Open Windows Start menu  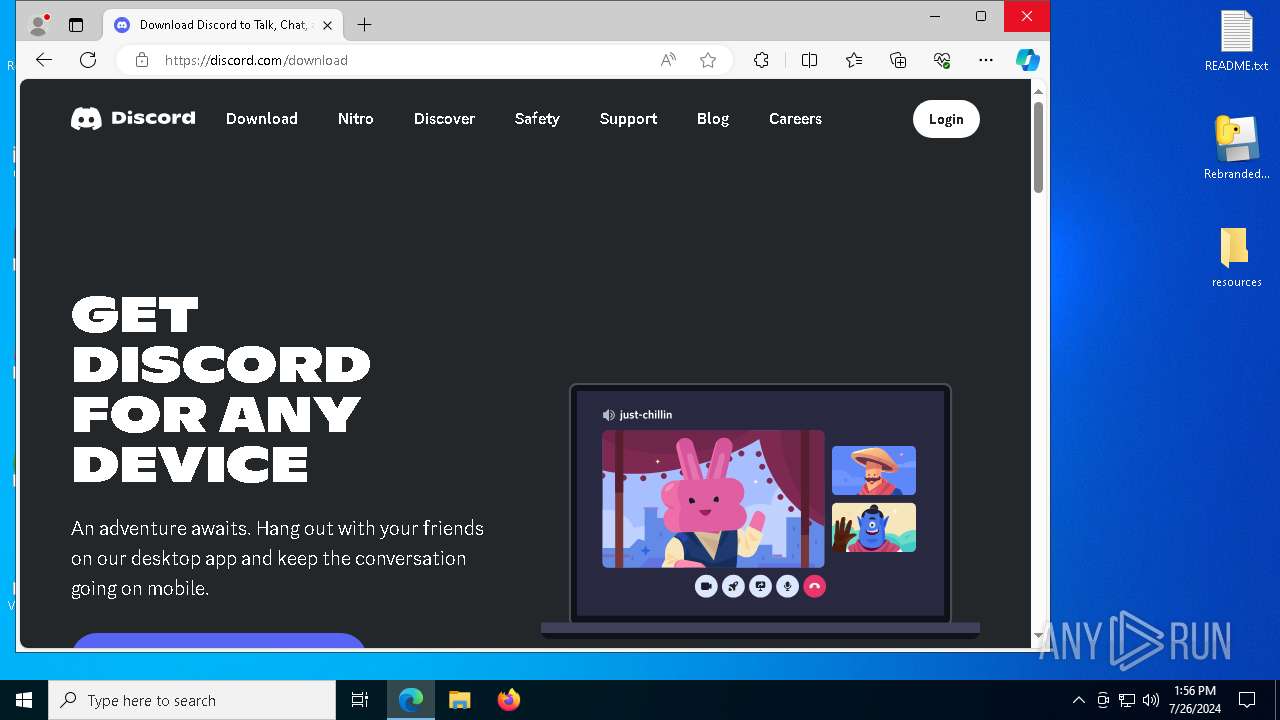24,700
